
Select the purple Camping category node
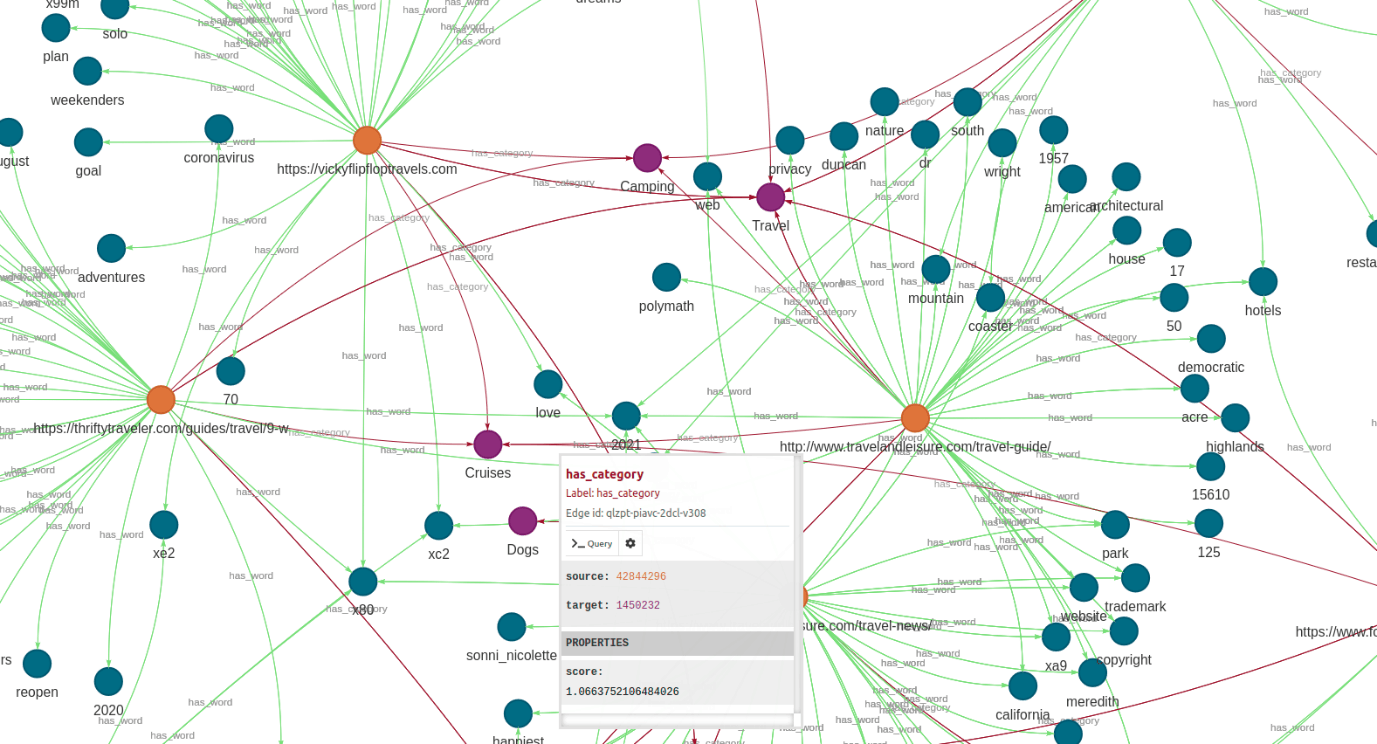[647, 158]
